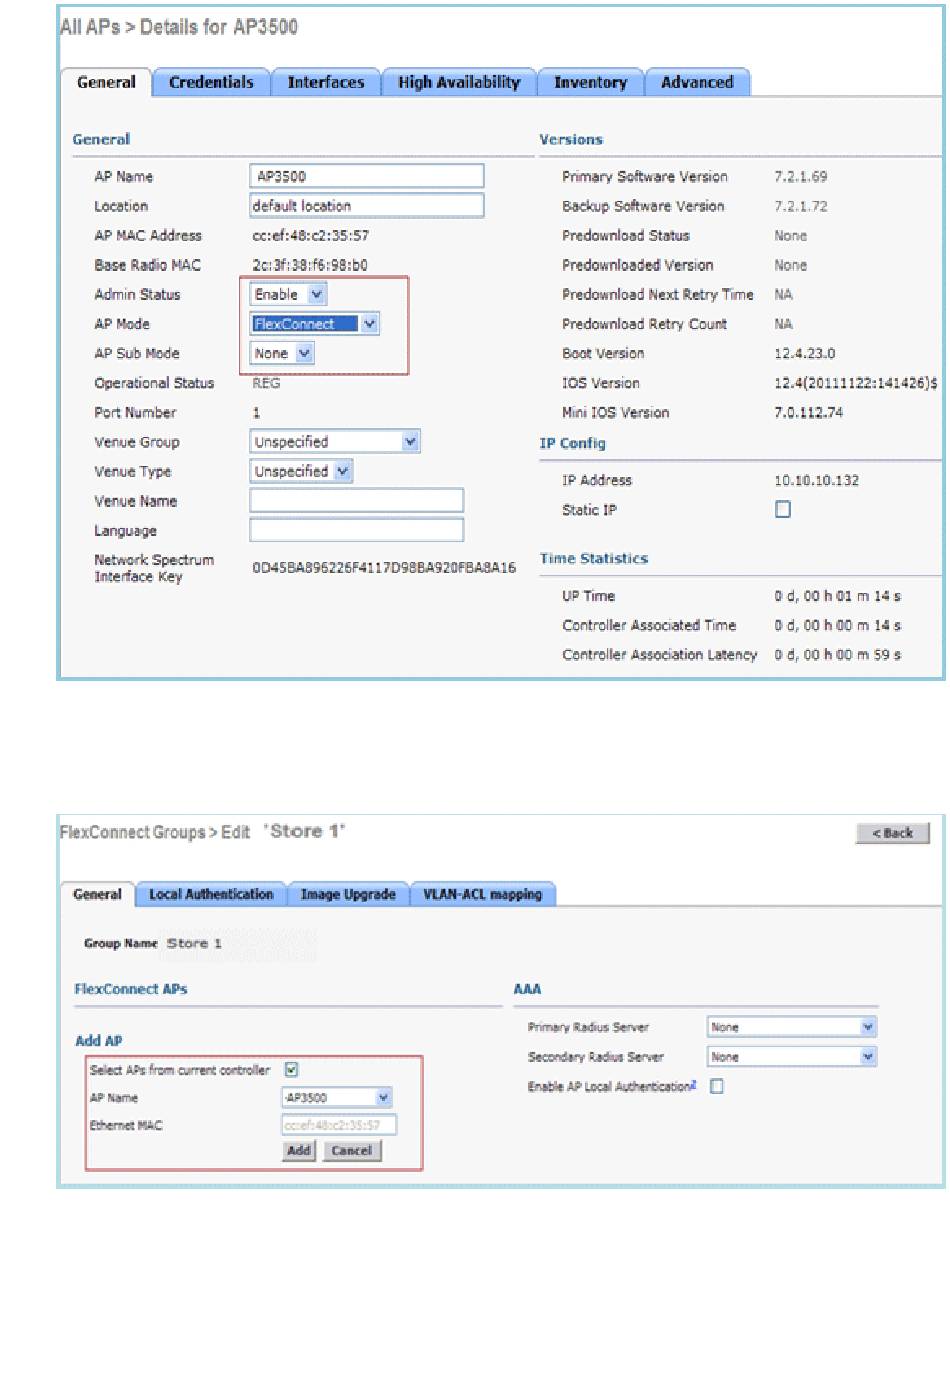
Task: Click the Operational Status REG value
Action: pos(266,383)
